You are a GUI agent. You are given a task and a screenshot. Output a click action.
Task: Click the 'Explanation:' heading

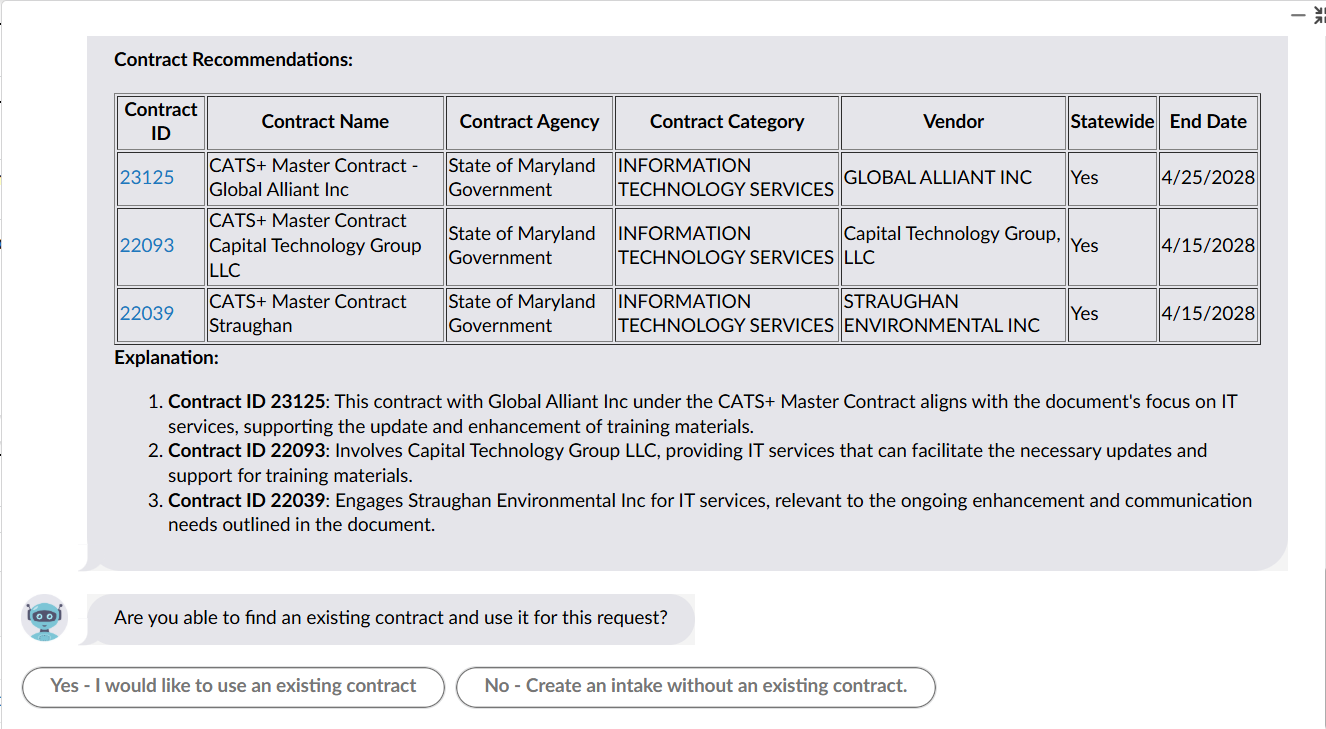[166, 357]
